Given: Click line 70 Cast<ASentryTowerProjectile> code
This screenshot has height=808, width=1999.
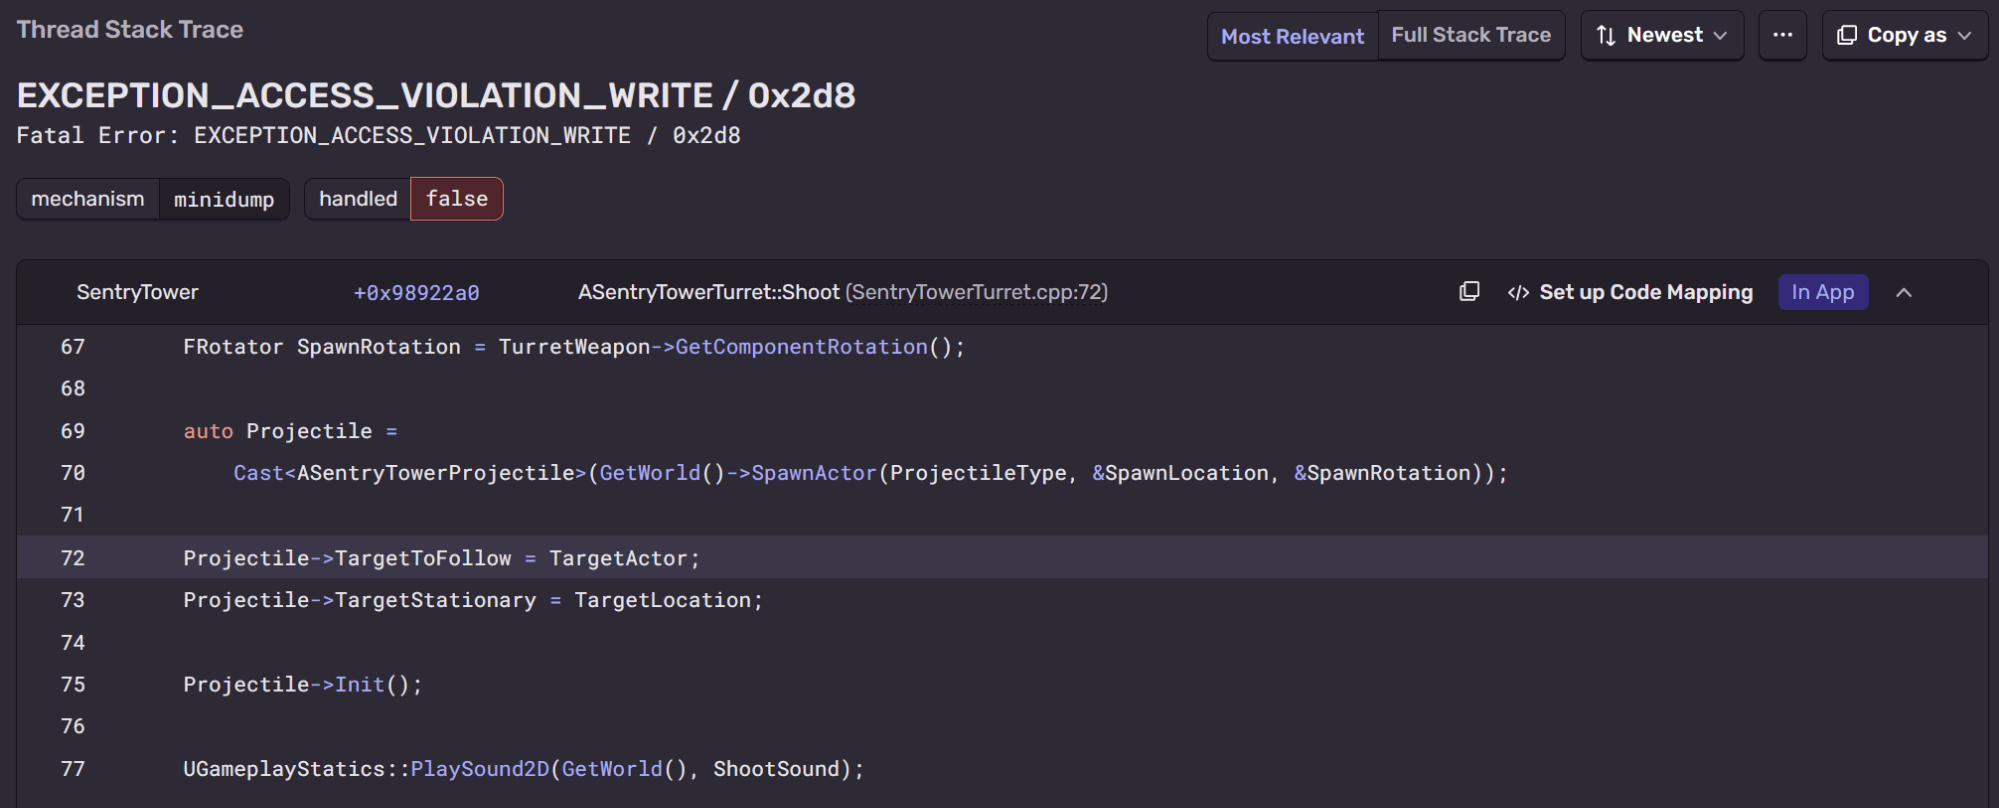Looking at the screenshot, I should click(870, 473).
